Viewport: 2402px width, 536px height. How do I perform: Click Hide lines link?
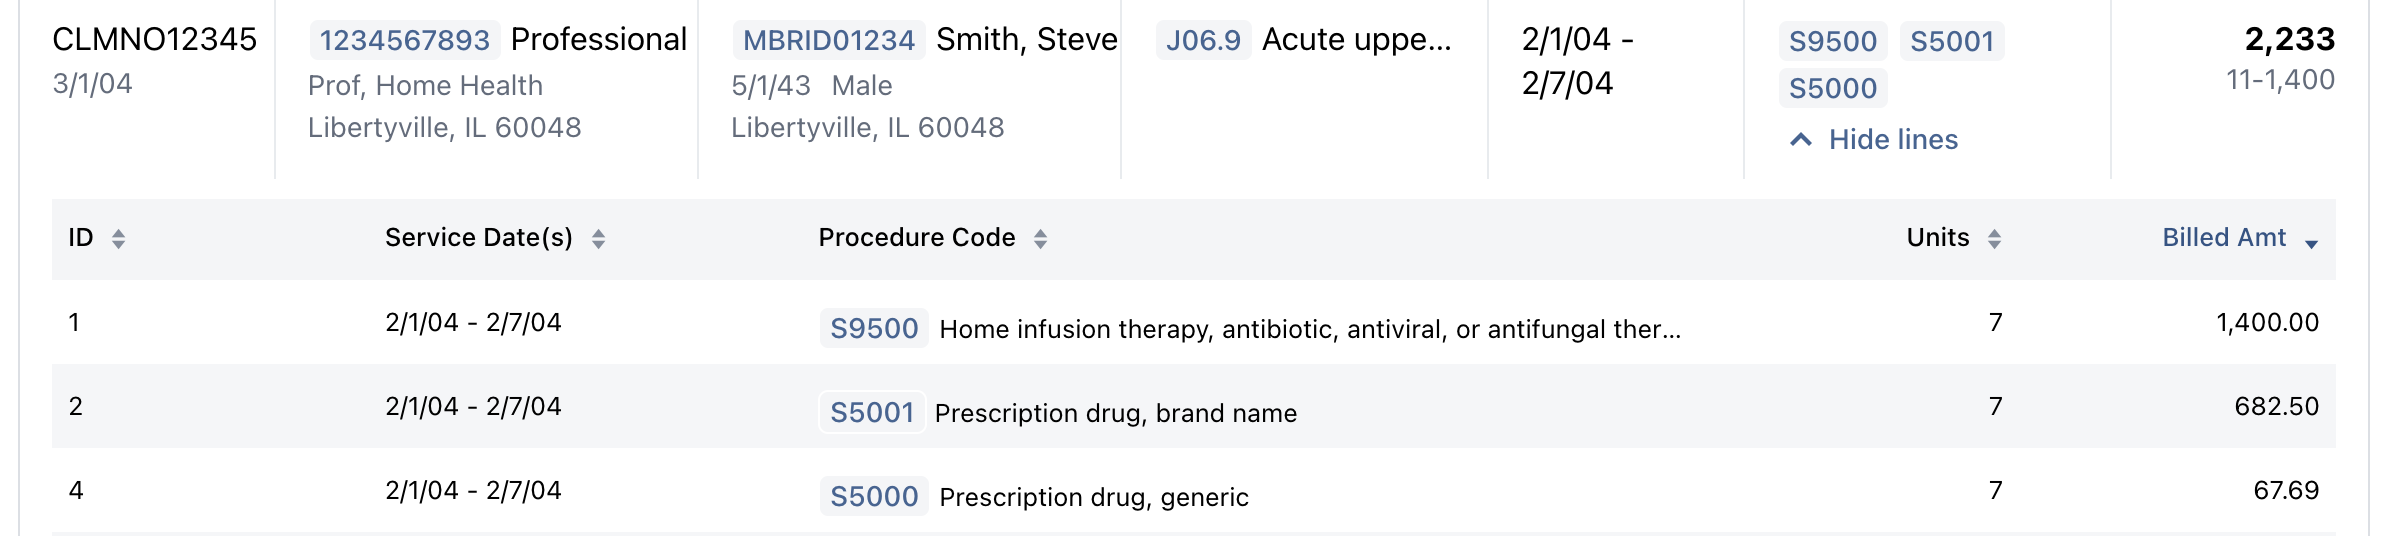(x=1893, y=140)
